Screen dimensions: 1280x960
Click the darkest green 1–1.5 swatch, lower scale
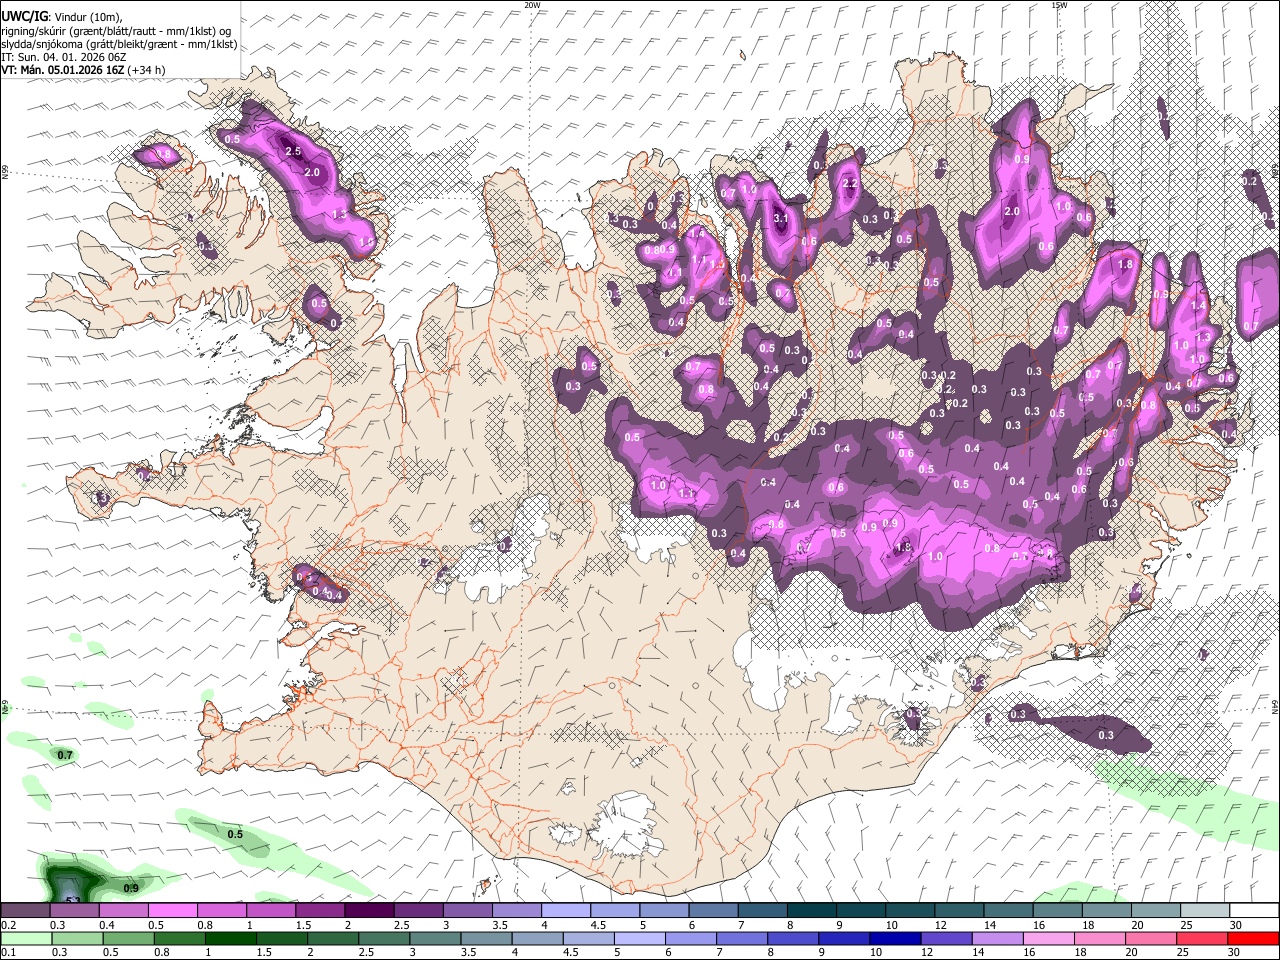pyautogui.click(x=230, y=939)
